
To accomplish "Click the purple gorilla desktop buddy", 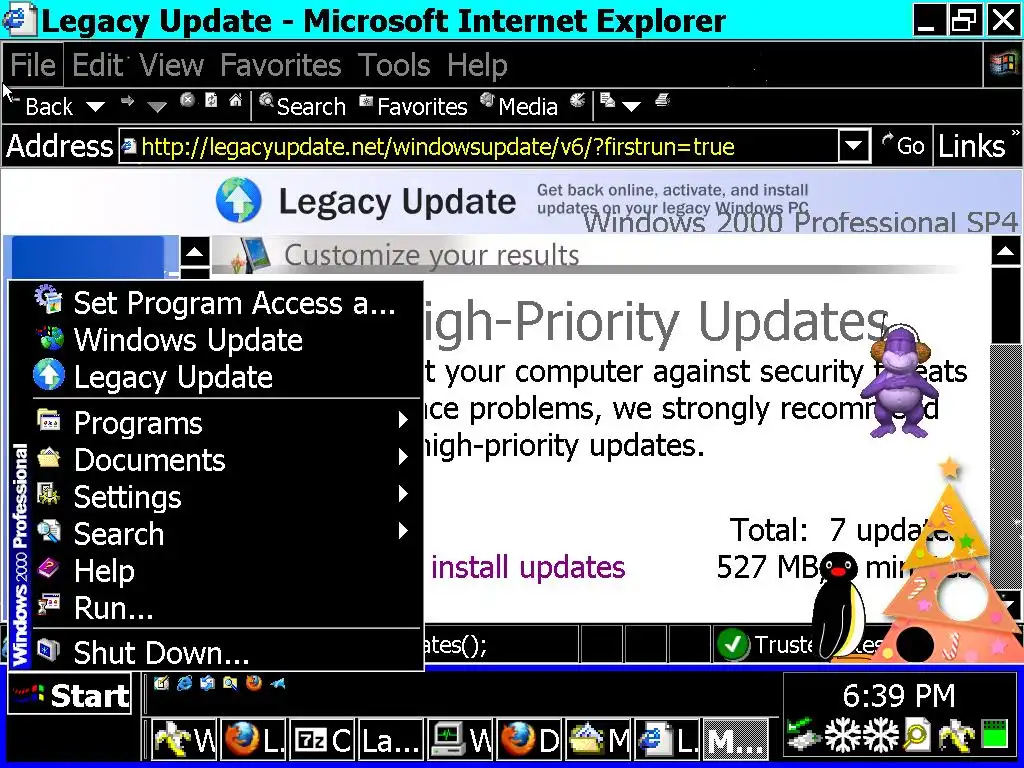I will coord(900,381).
